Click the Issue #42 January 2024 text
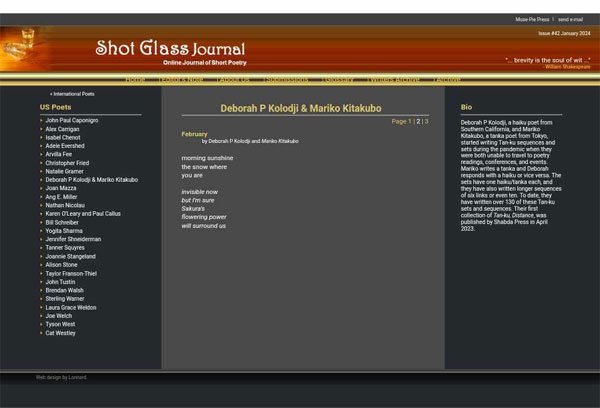Viewport: 600px width, 408px height. coord(564,33)
